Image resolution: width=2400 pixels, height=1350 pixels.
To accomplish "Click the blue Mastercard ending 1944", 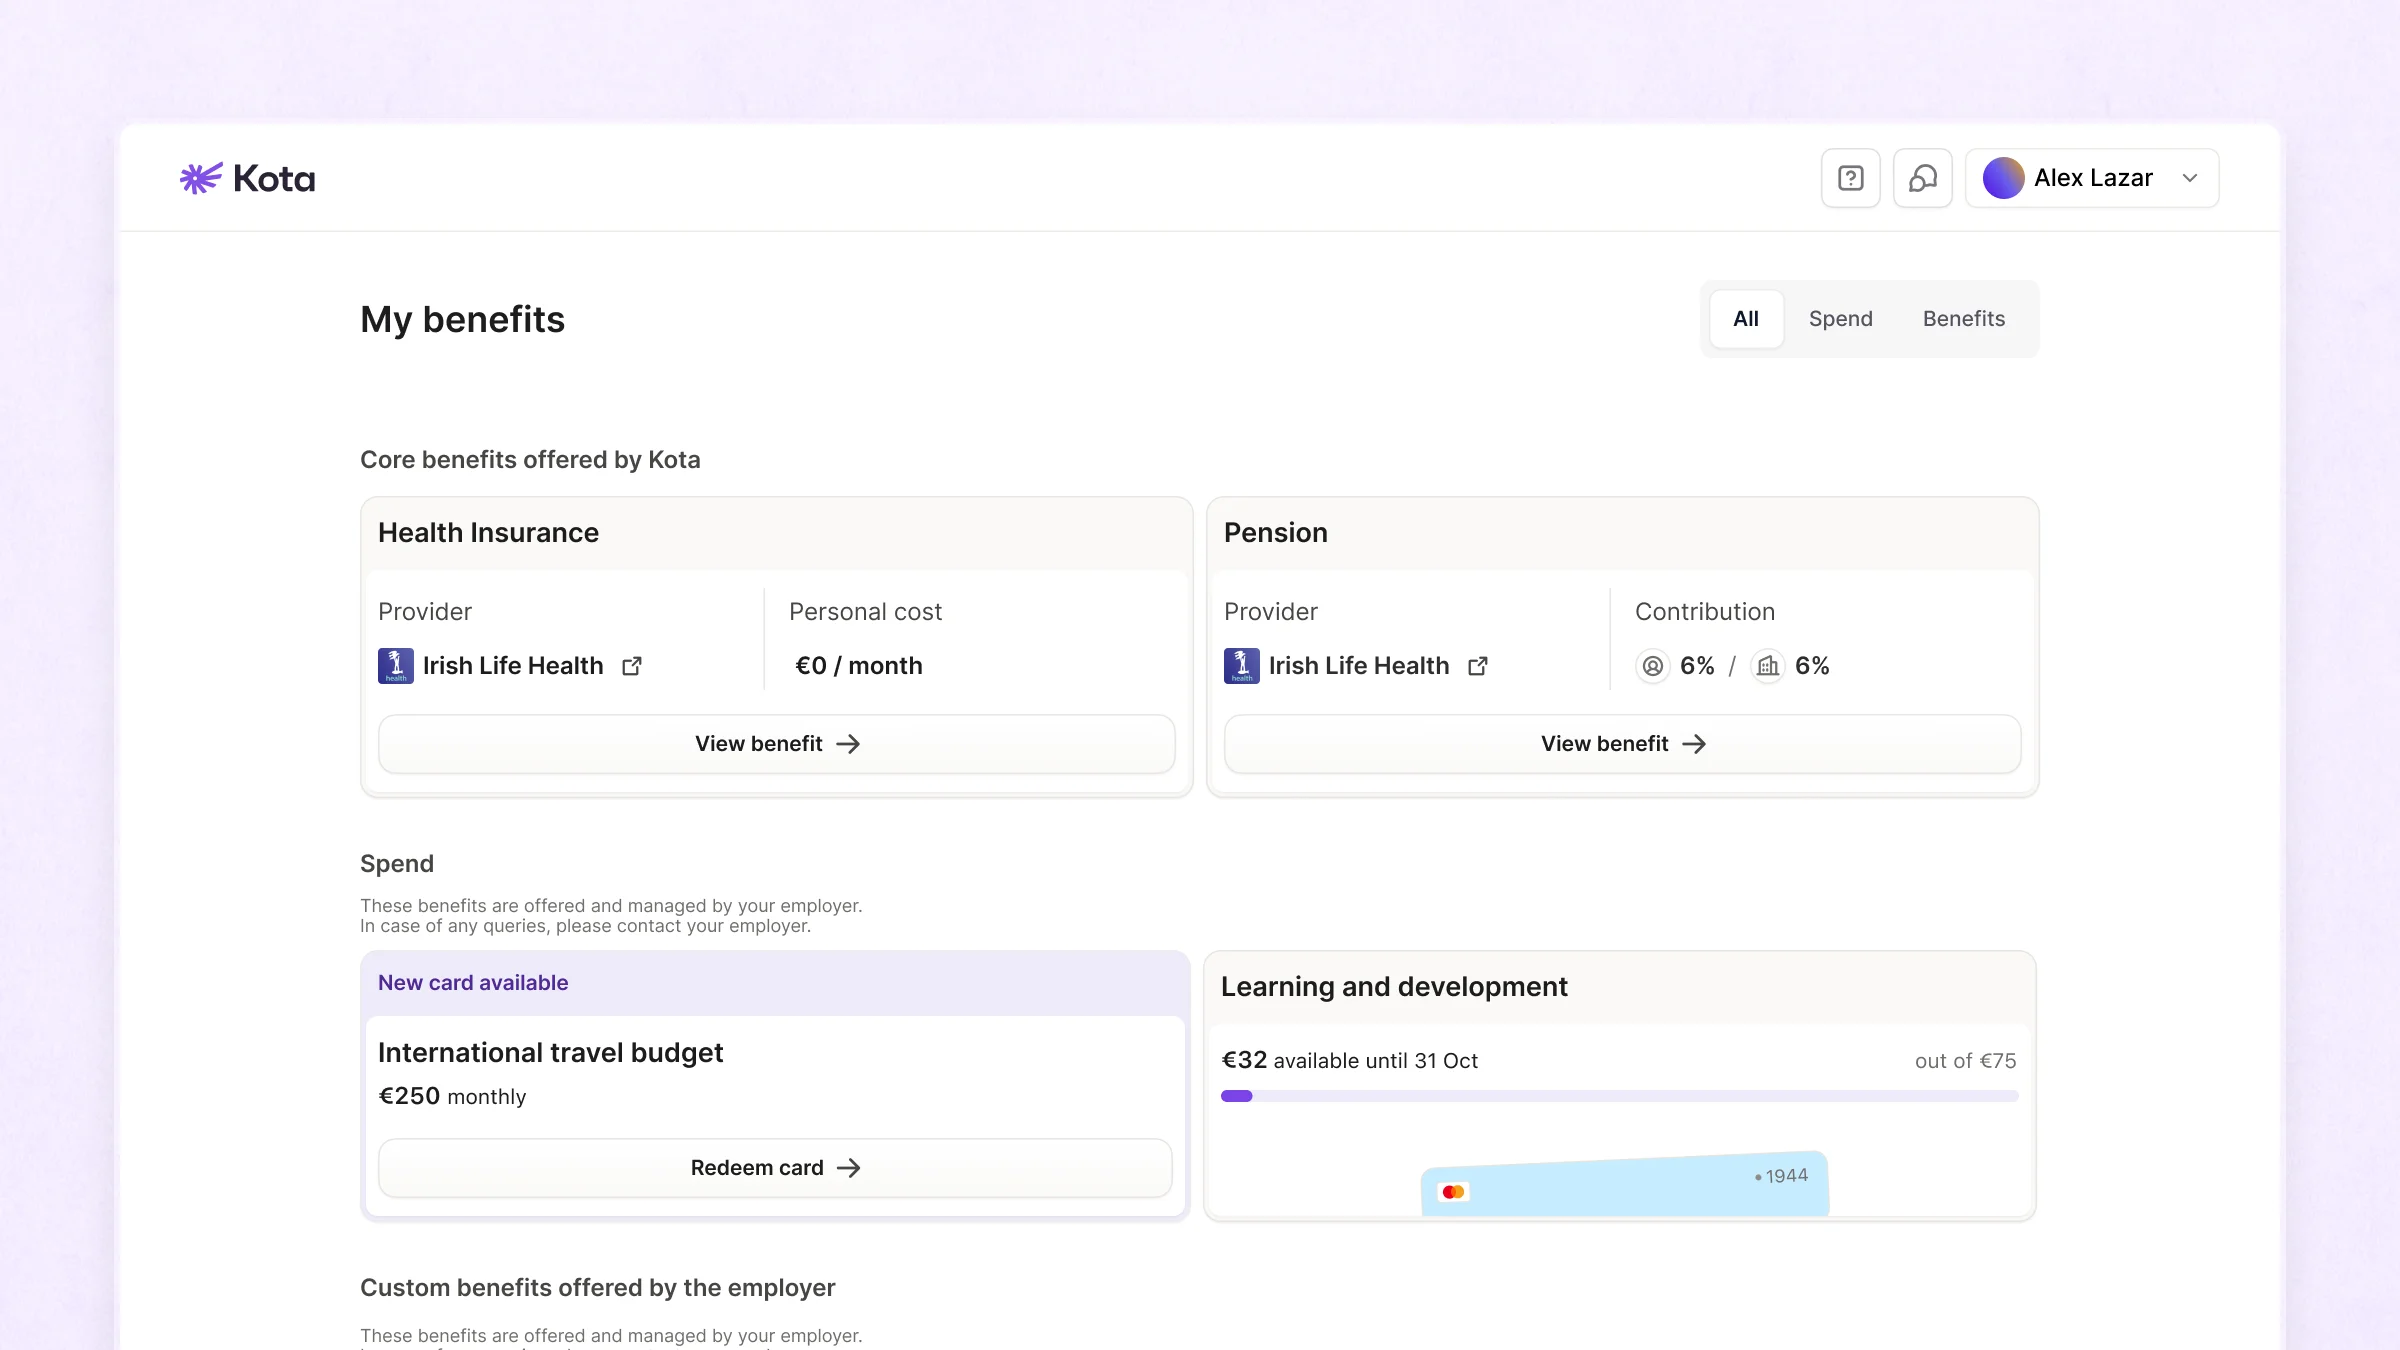I will [1624, 1186].
